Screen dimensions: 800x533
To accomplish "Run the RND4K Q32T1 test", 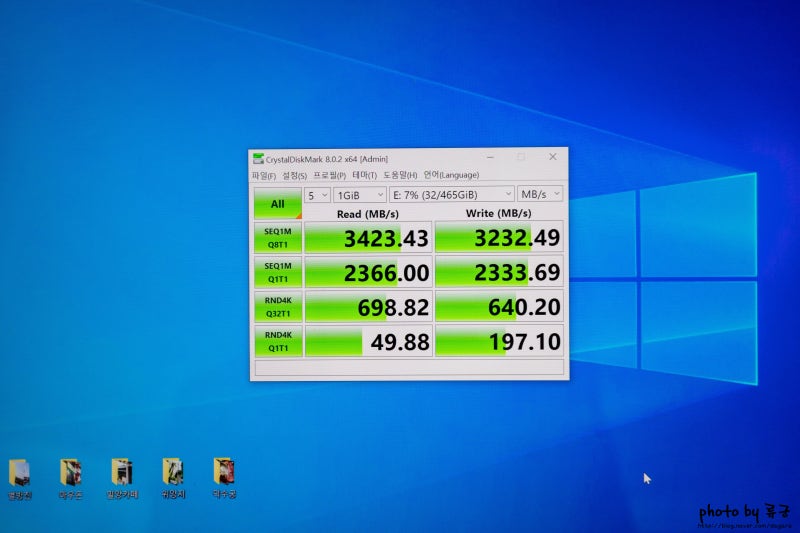I will point(278,307).
